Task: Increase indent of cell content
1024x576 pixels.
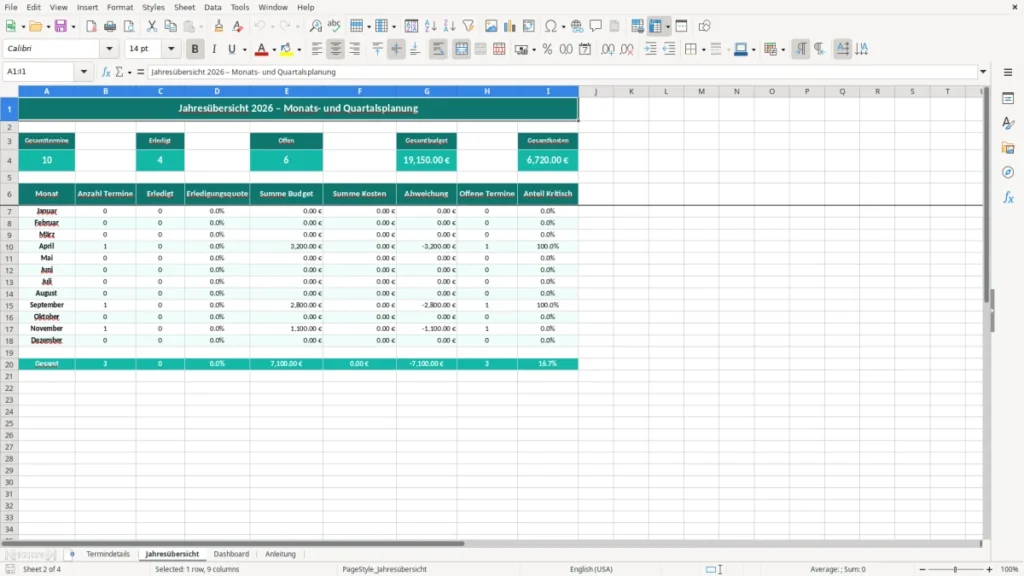Action: [650, 49]
